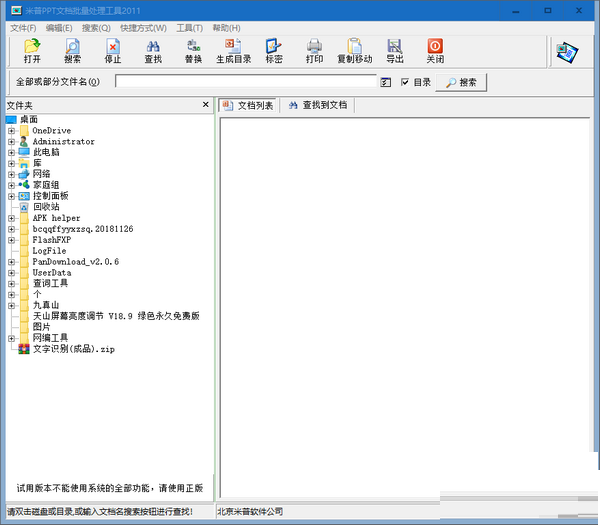
Task: Open the 复制移动 copy-move tool
Action: [355, 51]
